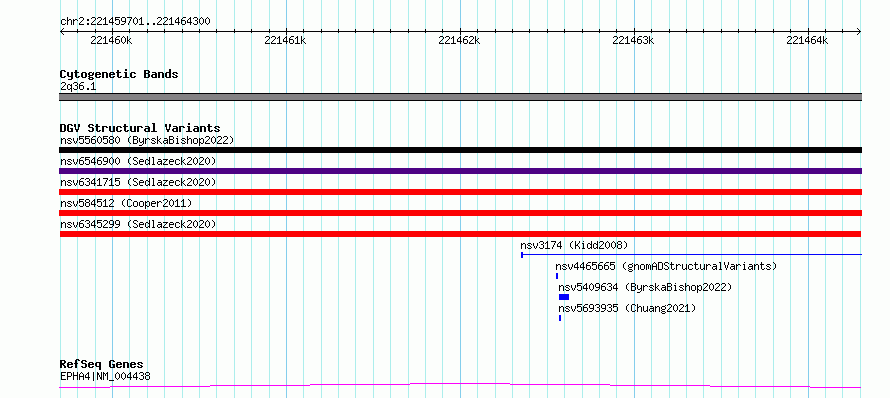Screen dimensions: 890x398
Task: Select the thin blue nsv3174 variant line
Action: [x=691, y=255]
